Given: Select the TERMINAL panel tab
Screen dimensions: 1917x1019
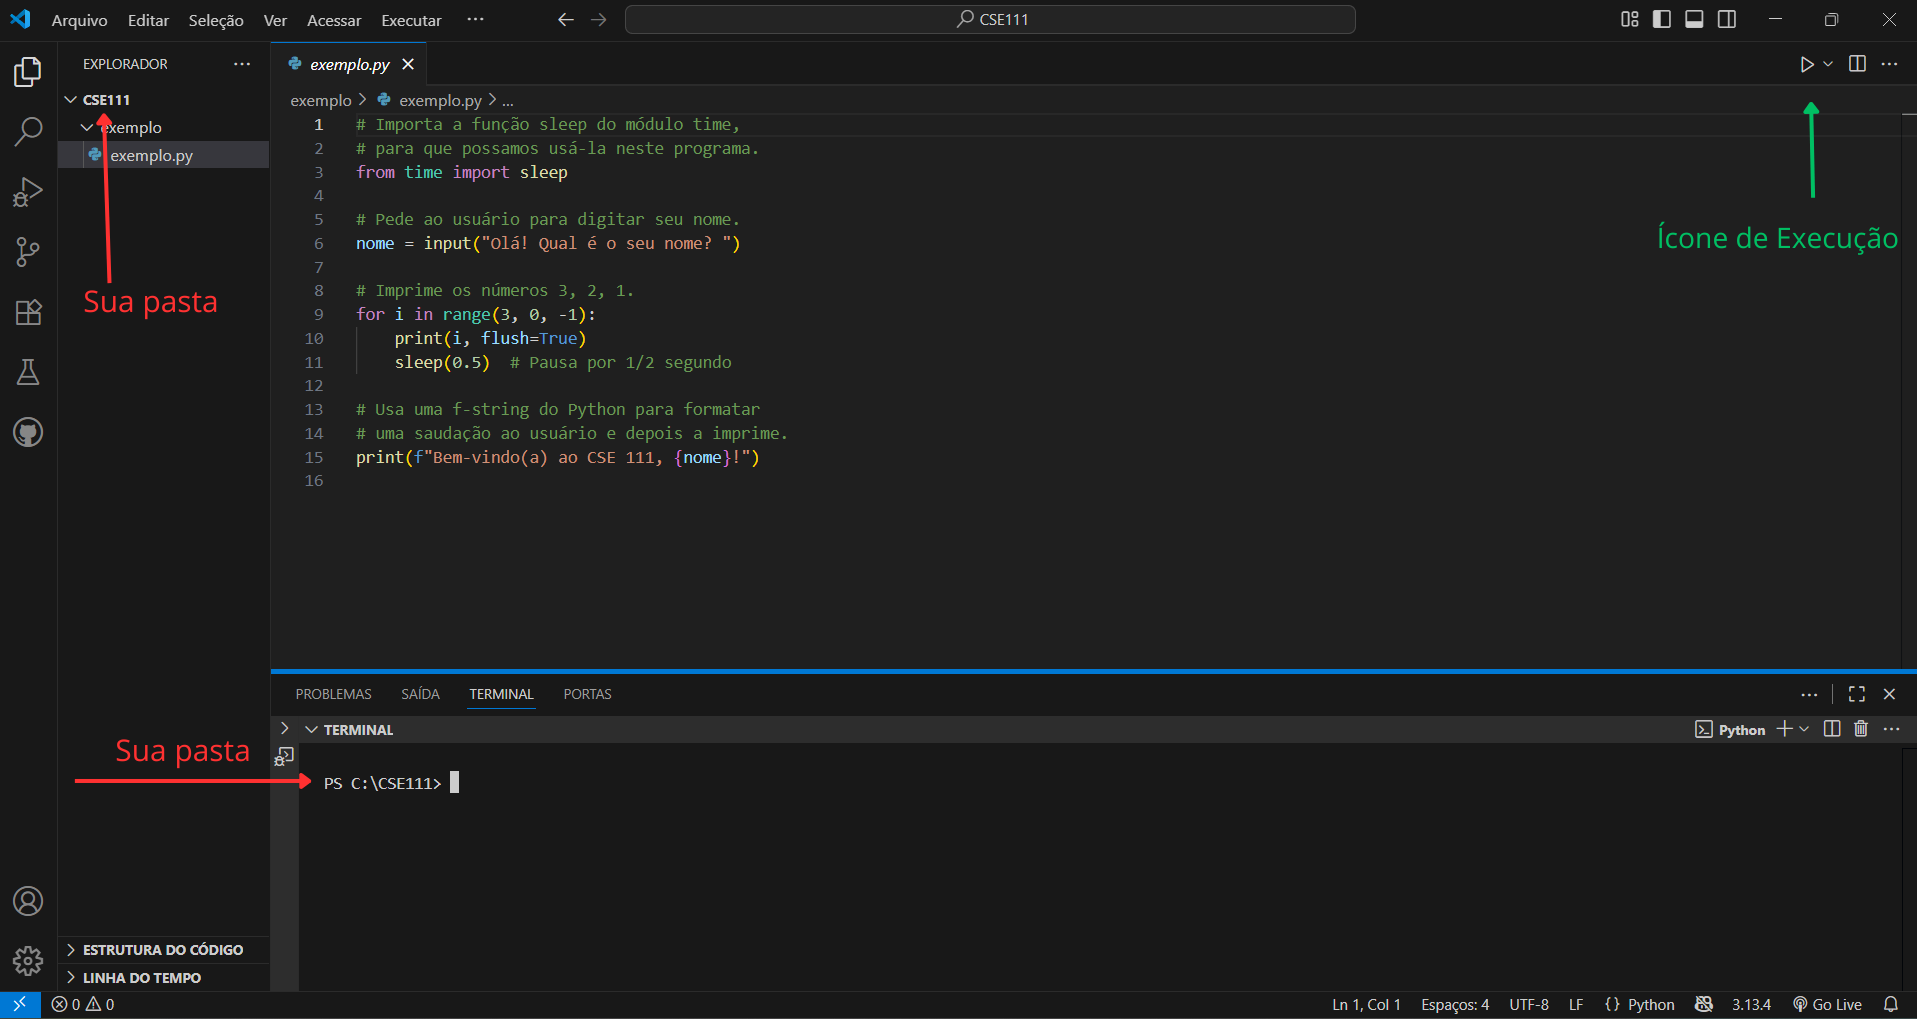Looking at the screenshot, I should (x=501, y=694).
